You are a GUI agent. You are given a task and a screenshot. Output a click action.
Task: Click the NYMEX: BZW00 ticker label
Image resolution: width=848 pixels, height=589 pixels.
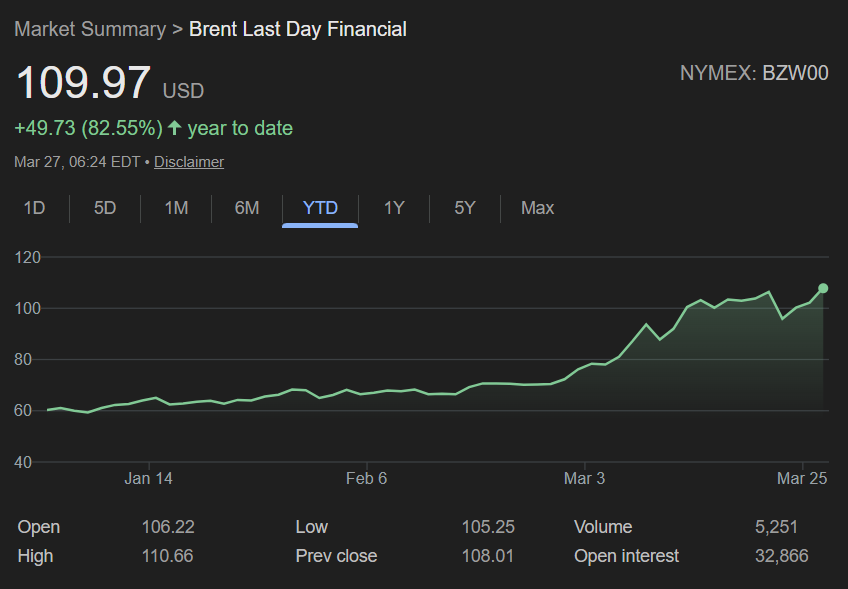[x=754, y=73]
